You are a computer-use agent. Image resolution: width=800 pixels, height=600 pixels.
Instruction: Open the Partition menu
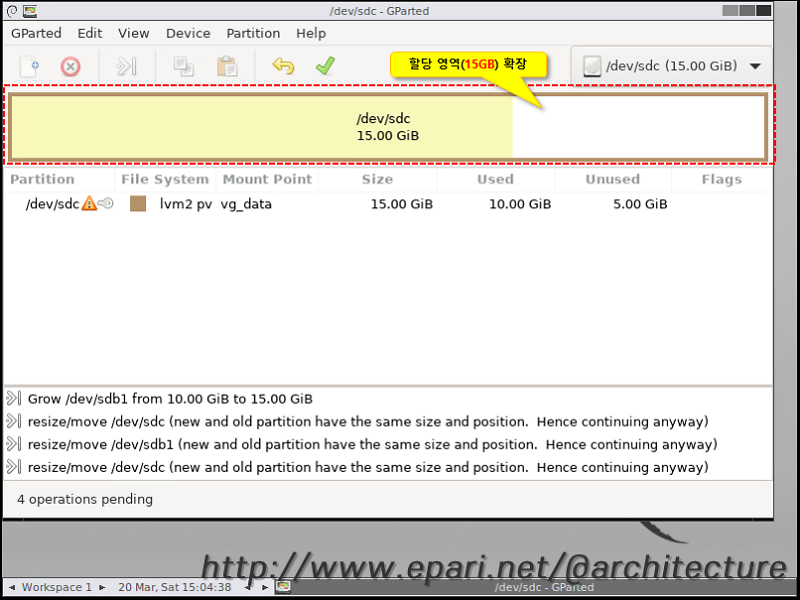[253, 33]
